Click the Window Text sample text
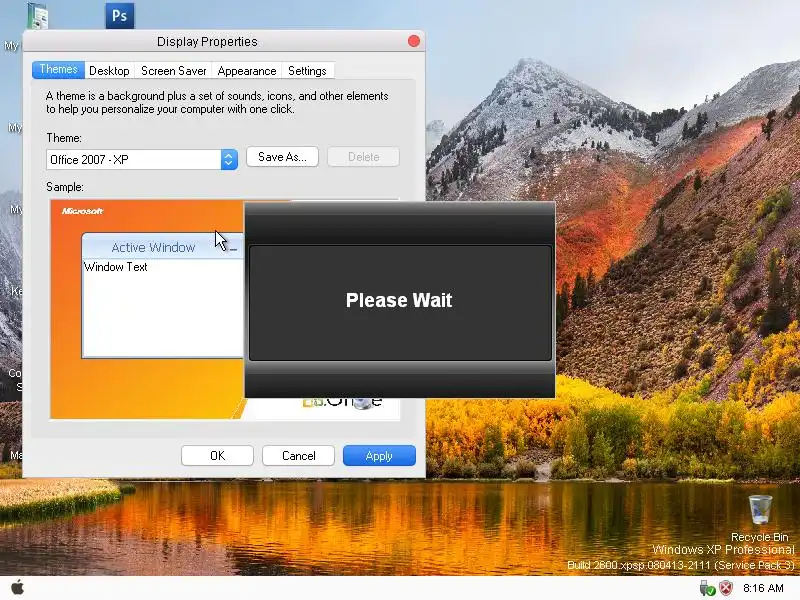 click(x=116, y=267)
